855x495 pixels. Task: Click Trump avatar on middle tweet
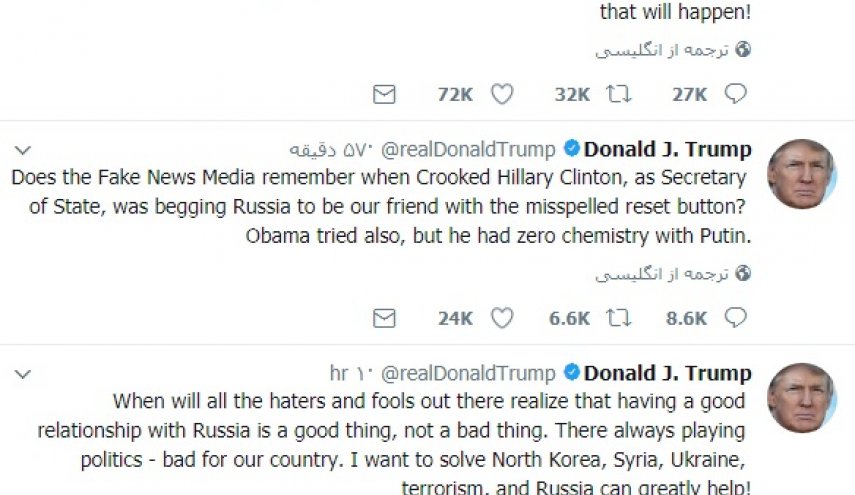[801, 174]
